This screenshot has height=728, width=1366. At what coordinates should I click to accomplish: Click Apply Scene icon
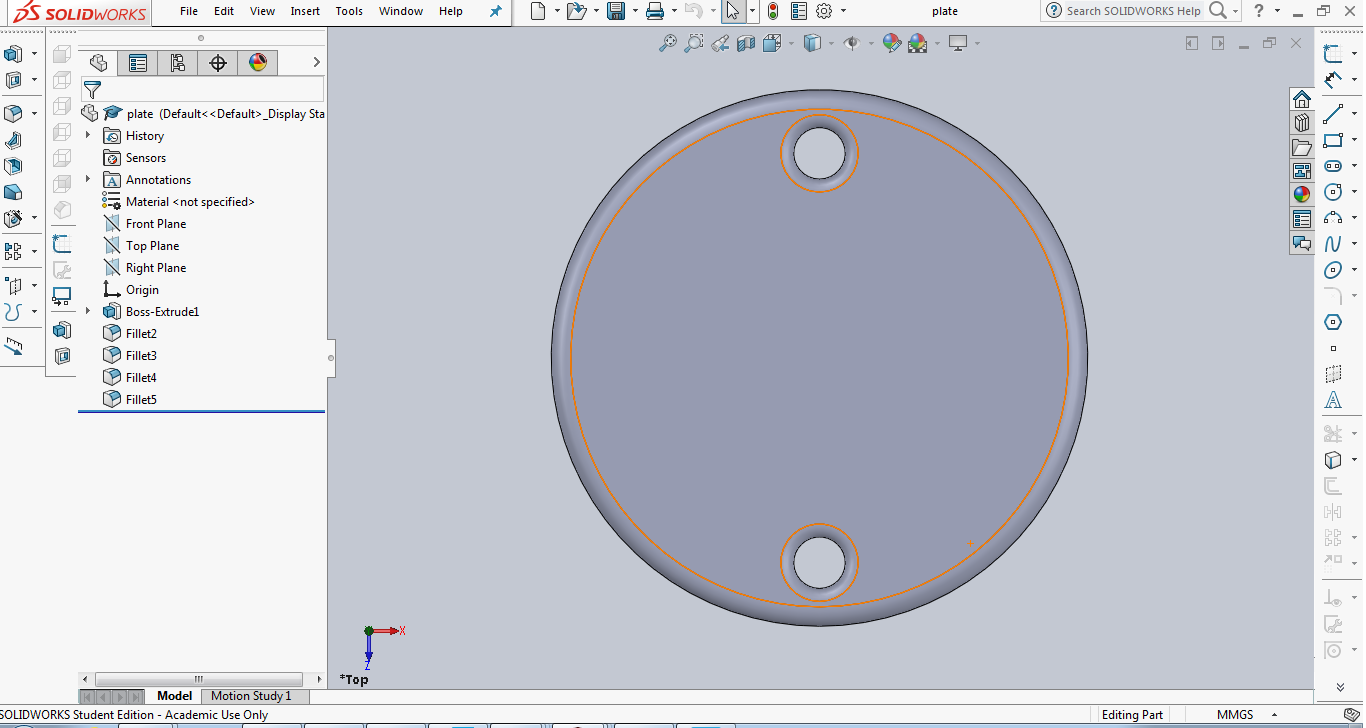click(917, 43)
